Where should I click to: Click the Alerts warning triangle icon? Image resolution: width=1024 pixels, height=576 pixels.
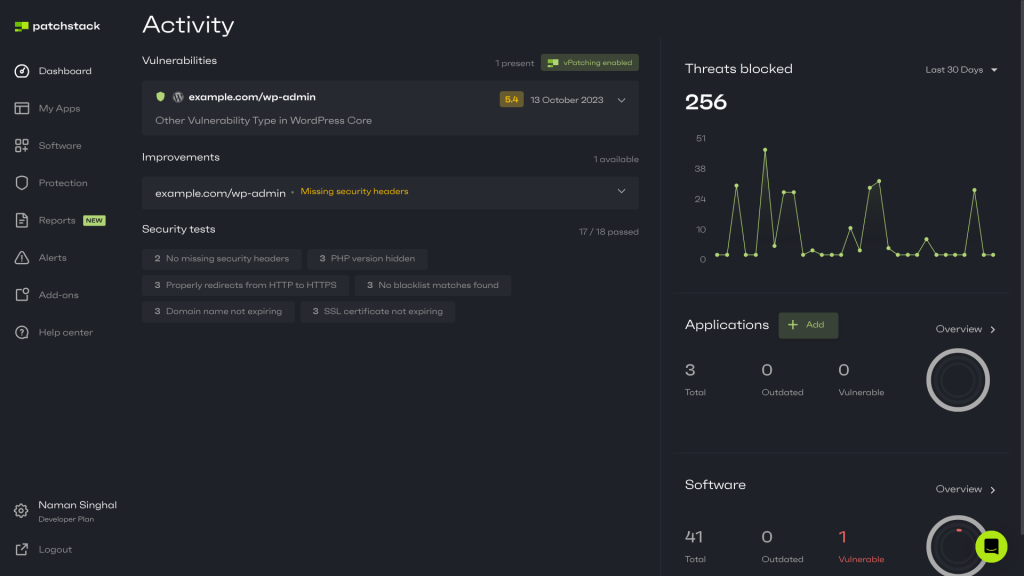tap(22, 258)
